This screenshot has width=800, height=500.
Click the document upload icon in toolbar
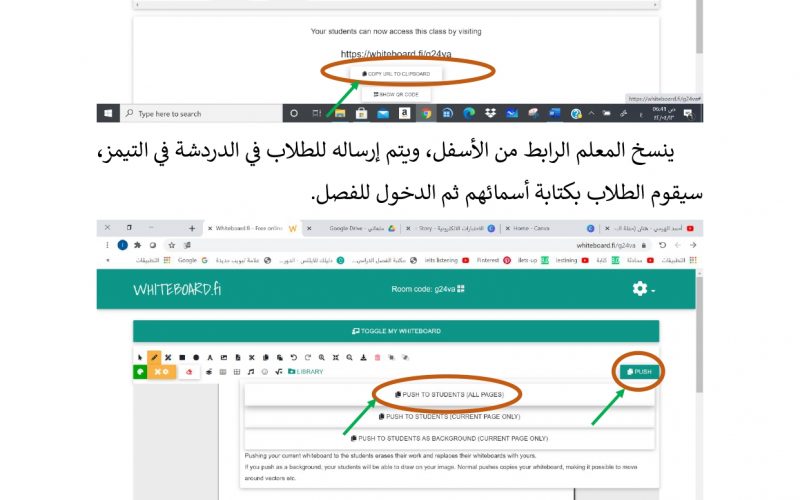coord(238,358)
